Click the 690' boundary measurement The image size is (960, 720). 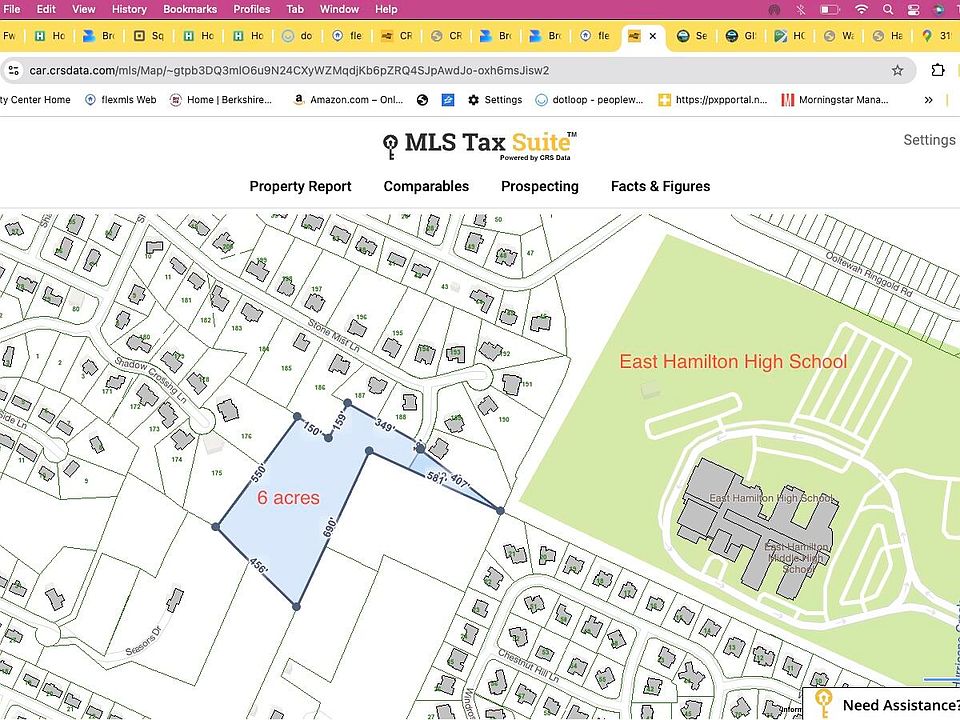point(330,528)
